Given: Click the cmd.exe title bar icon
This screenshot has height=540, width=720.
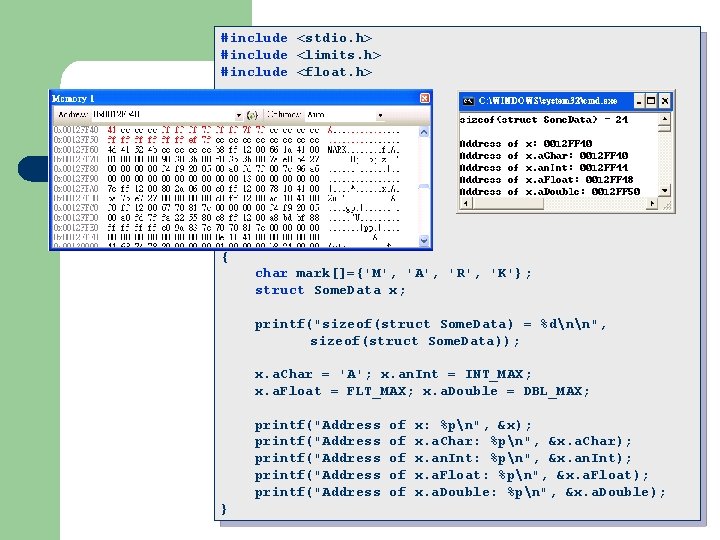Looking at the screenshot, I should click(x=468, y=101).
